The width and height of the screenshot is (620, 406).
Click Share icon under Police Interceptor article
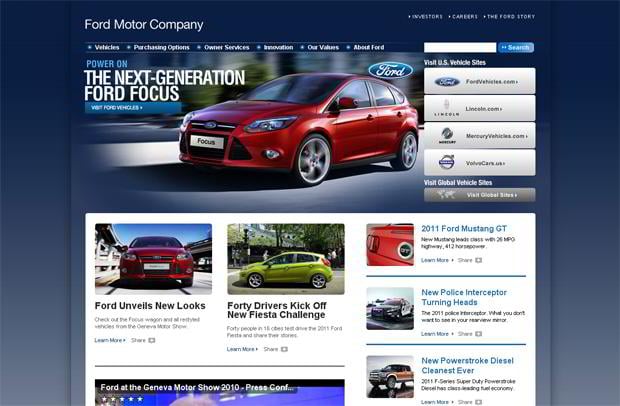[x=478, y=334]
